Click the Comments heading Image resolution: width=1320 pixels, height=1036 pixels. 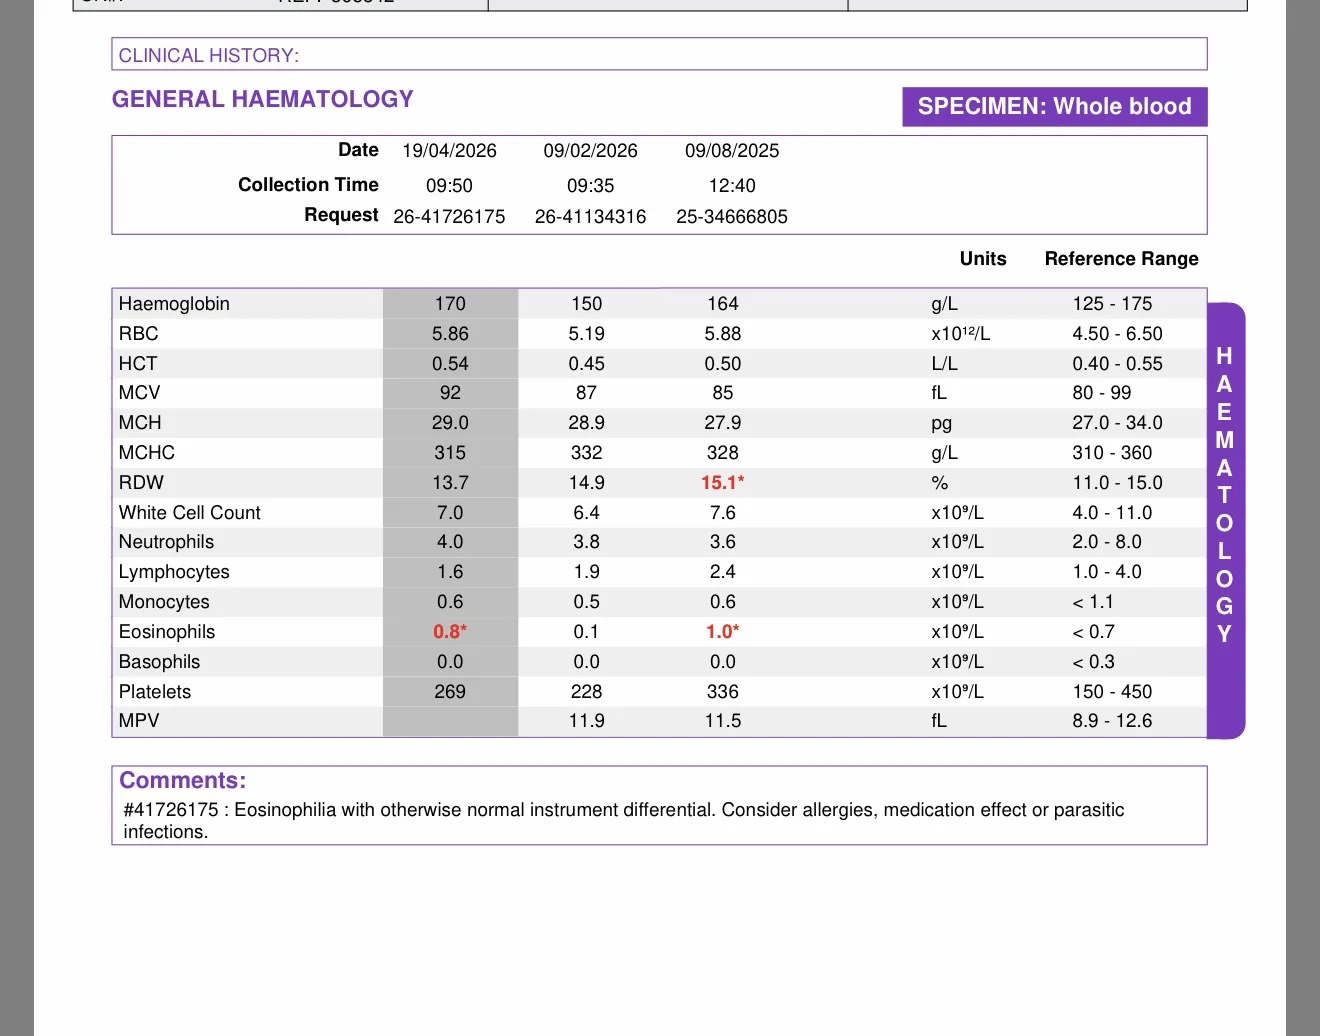(183, 781)
